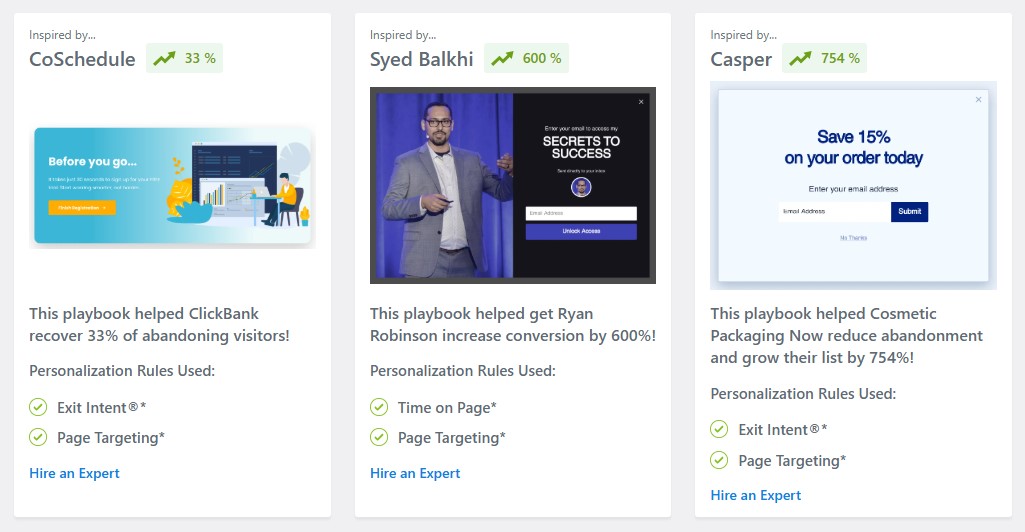Click the circular avatar in Syed Balkhi preview
The height and width of the screenshot is (532, 1025).
click(x=581, y=188)
